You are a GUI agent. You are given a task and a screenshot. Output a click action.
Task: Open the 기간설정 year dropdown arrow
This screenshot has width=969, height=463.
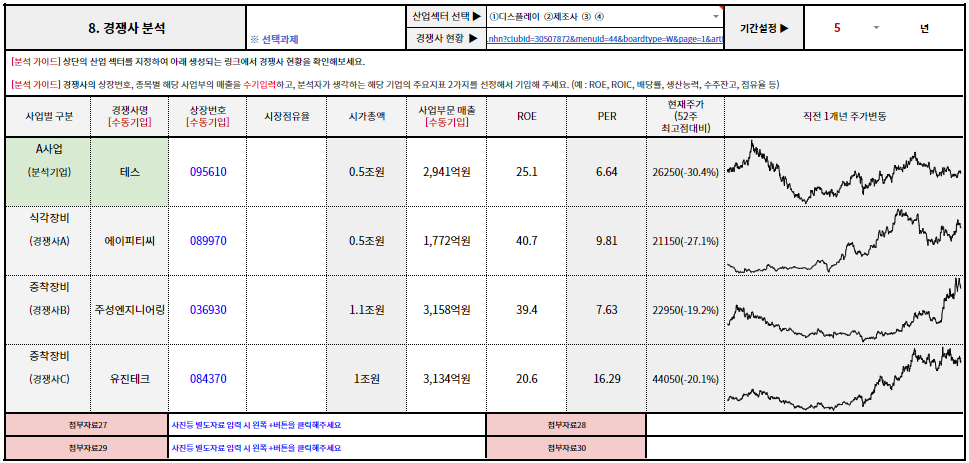(876, 28)
